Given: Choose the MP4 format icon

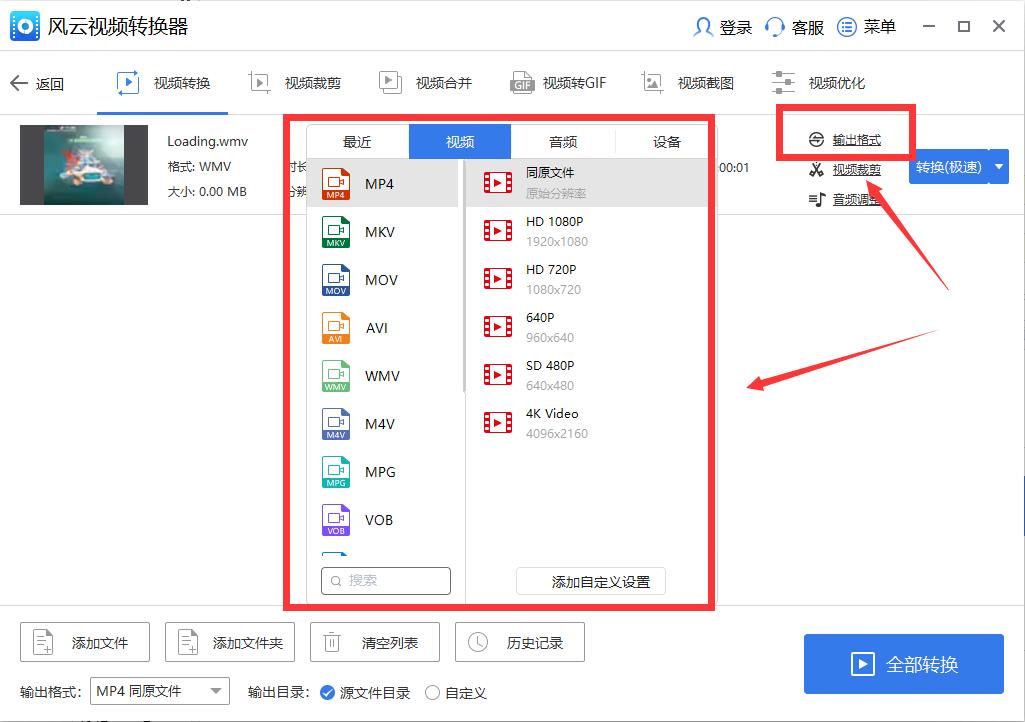Looking at the screenshot, I should point(336,184).
